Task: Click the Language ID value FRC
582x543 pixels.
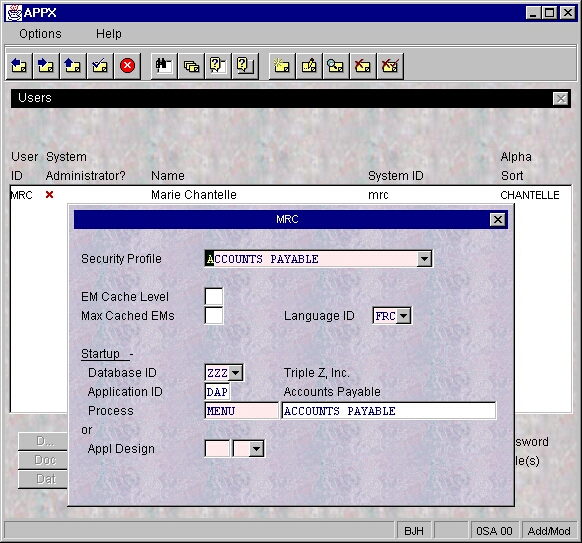Action: pyautogui.click(x=385, y=316)
